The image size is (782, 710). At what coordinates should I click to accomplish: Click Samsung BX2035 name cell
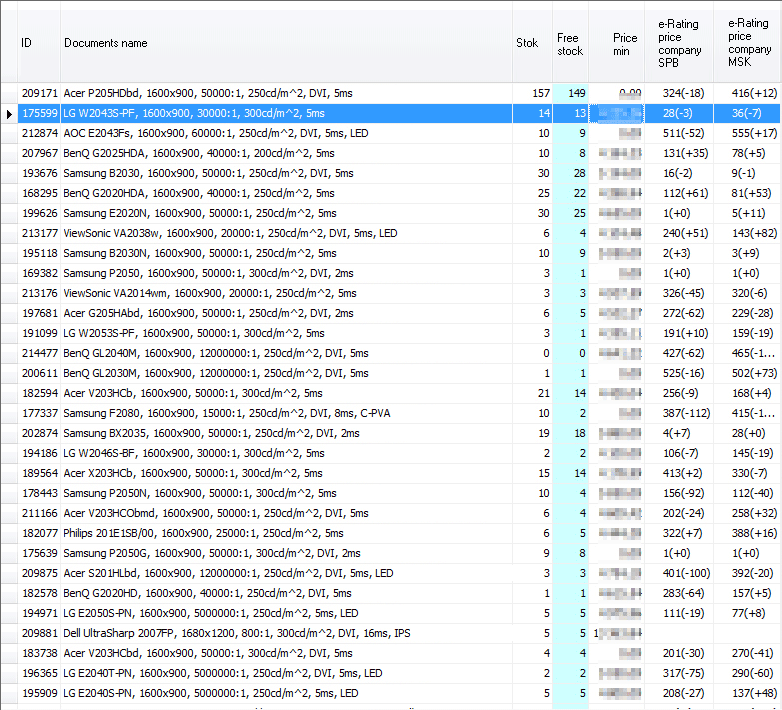286,433
